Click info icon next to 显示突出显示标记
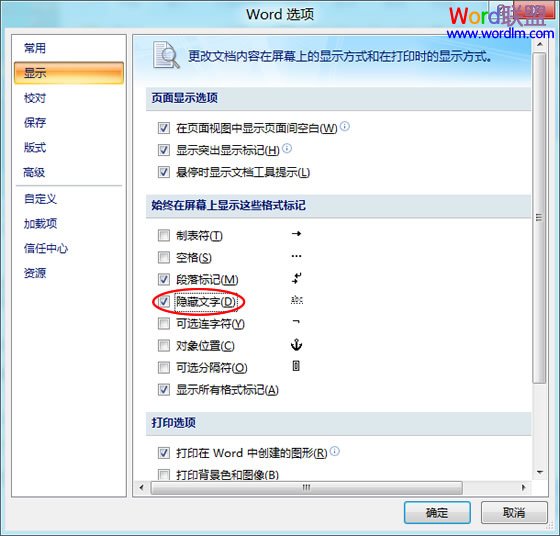 [287, 148]
